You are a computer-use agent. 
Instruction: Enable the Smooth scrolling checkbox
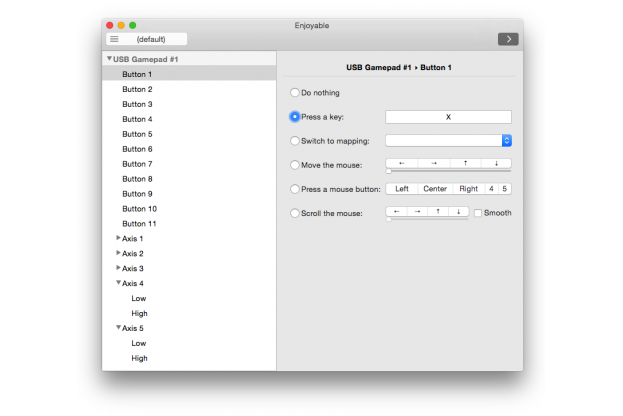point(478,213)
